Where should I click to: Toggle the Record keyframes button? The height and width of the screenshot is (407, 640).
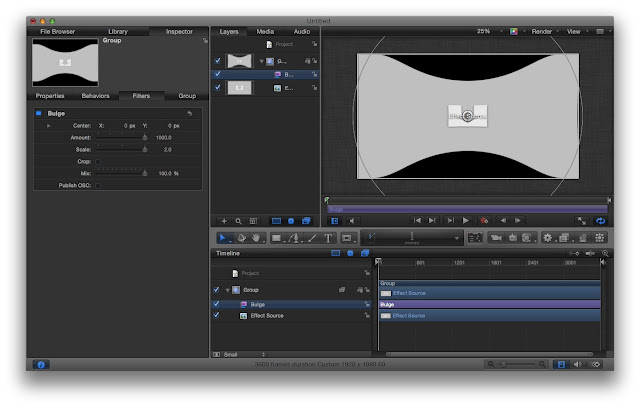(484, 221)
